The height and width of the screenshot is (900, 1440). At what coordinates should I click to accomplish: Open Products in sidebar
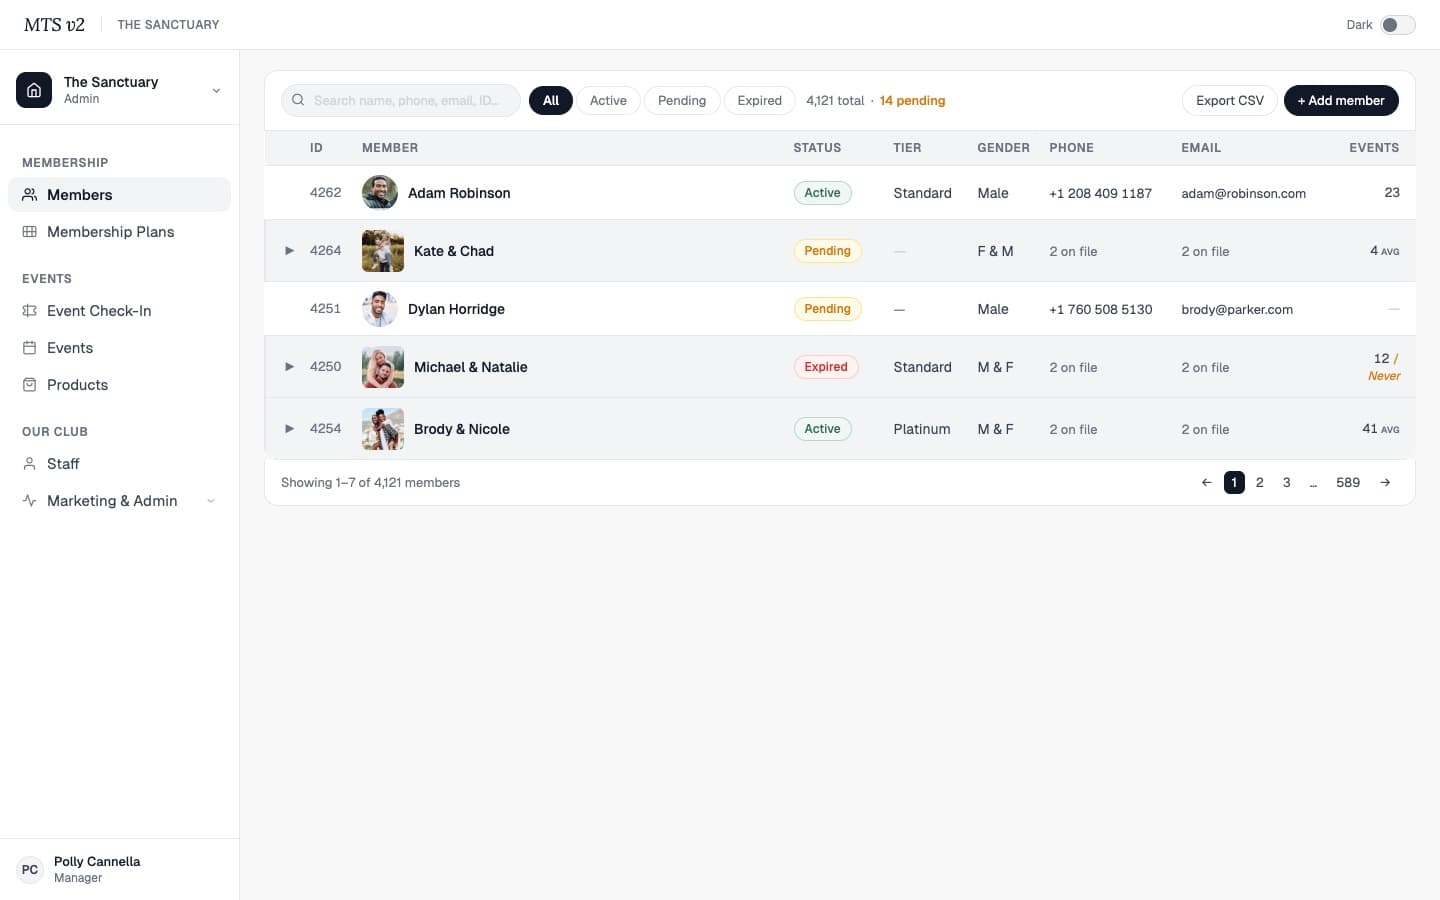(x=119, y=385)
